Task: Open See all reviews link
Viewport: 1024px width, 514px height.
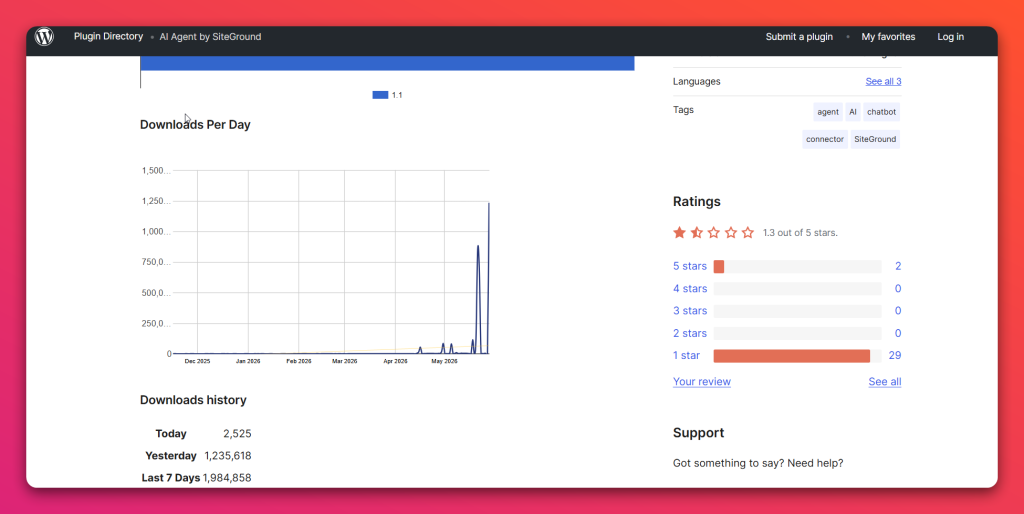Action: point(884,381)
